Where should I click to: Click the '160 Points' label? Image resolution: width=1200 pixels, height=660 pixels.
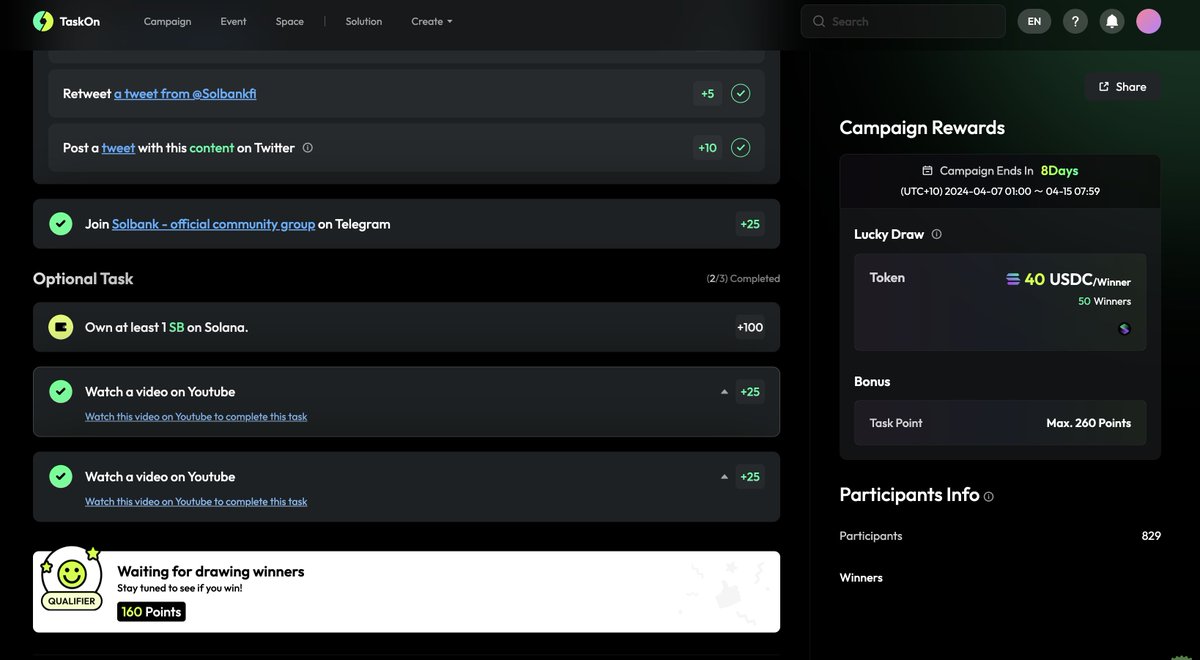151,611
